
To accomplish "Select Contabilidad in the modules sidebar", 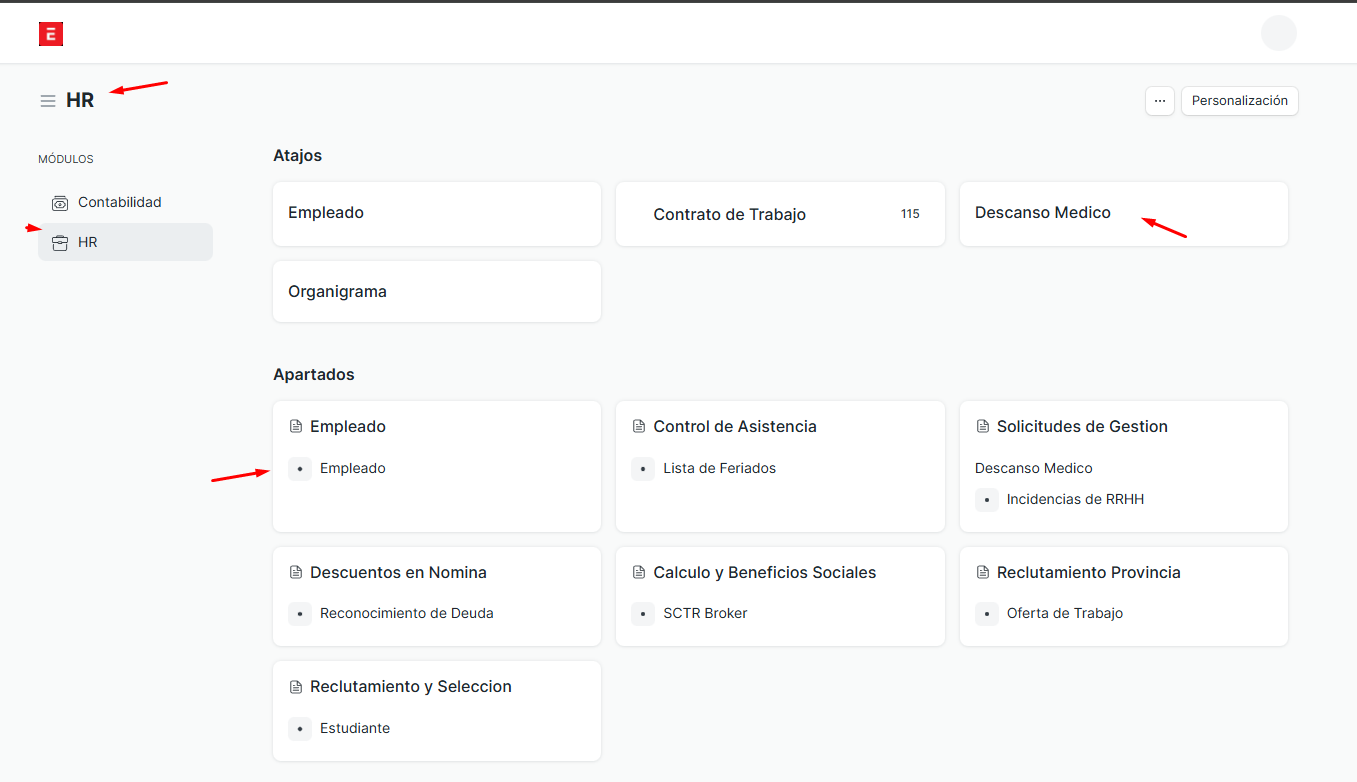I will [x=120, y=202].
